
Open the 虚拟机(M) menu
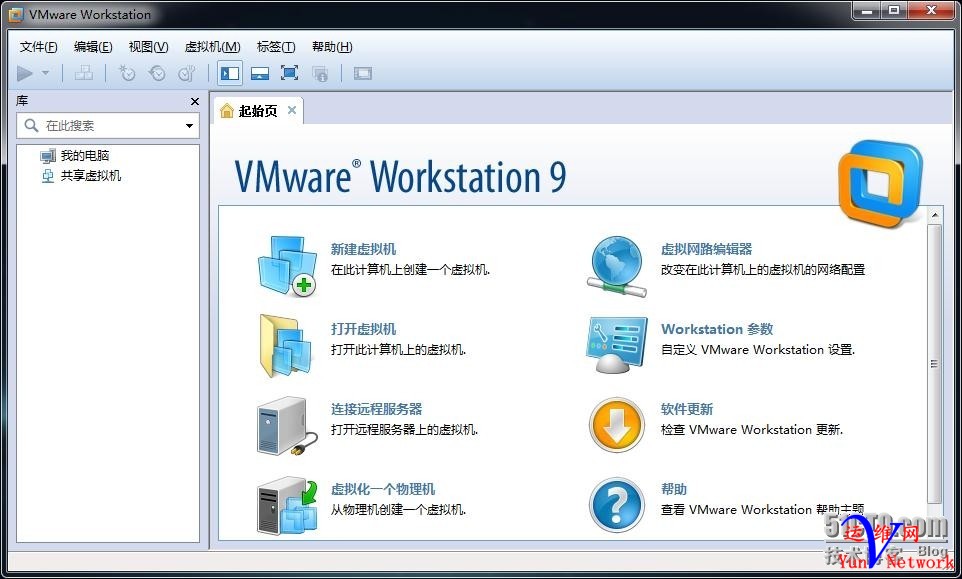click(x=212, y=47)
